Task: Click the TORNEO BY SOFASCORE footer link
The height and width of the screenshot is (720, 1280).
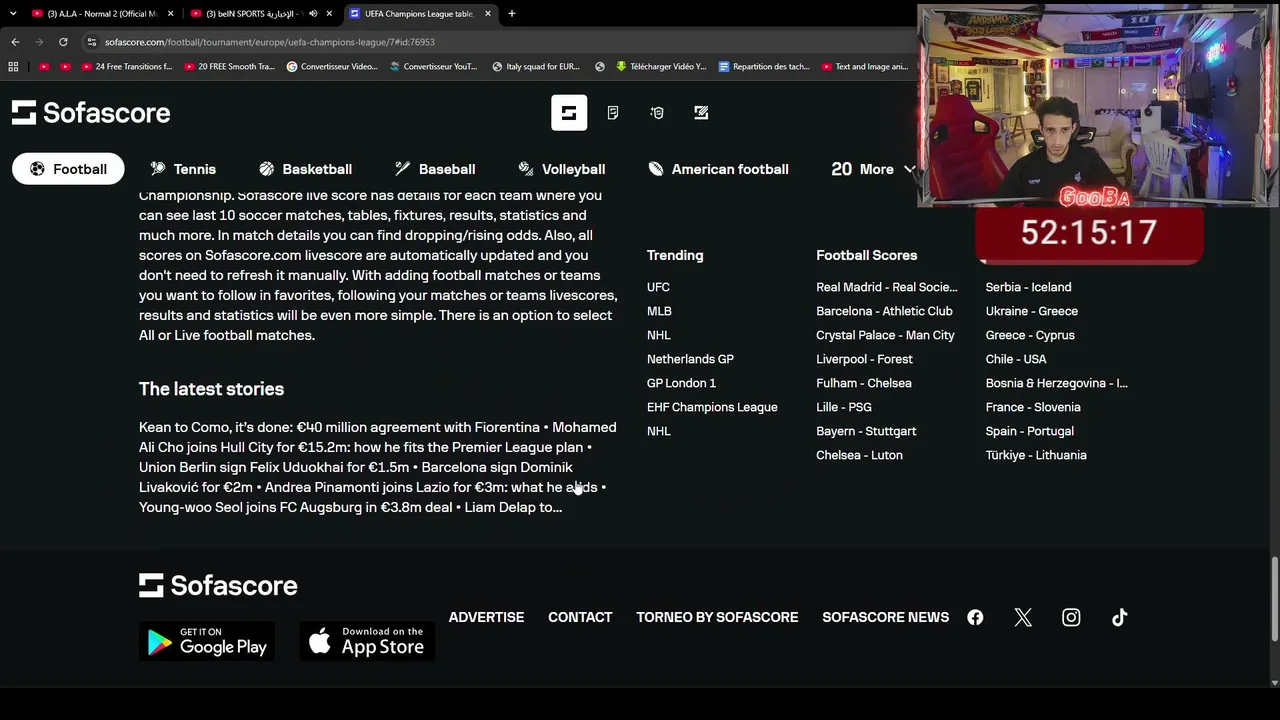Action: (x=717, y=617)
